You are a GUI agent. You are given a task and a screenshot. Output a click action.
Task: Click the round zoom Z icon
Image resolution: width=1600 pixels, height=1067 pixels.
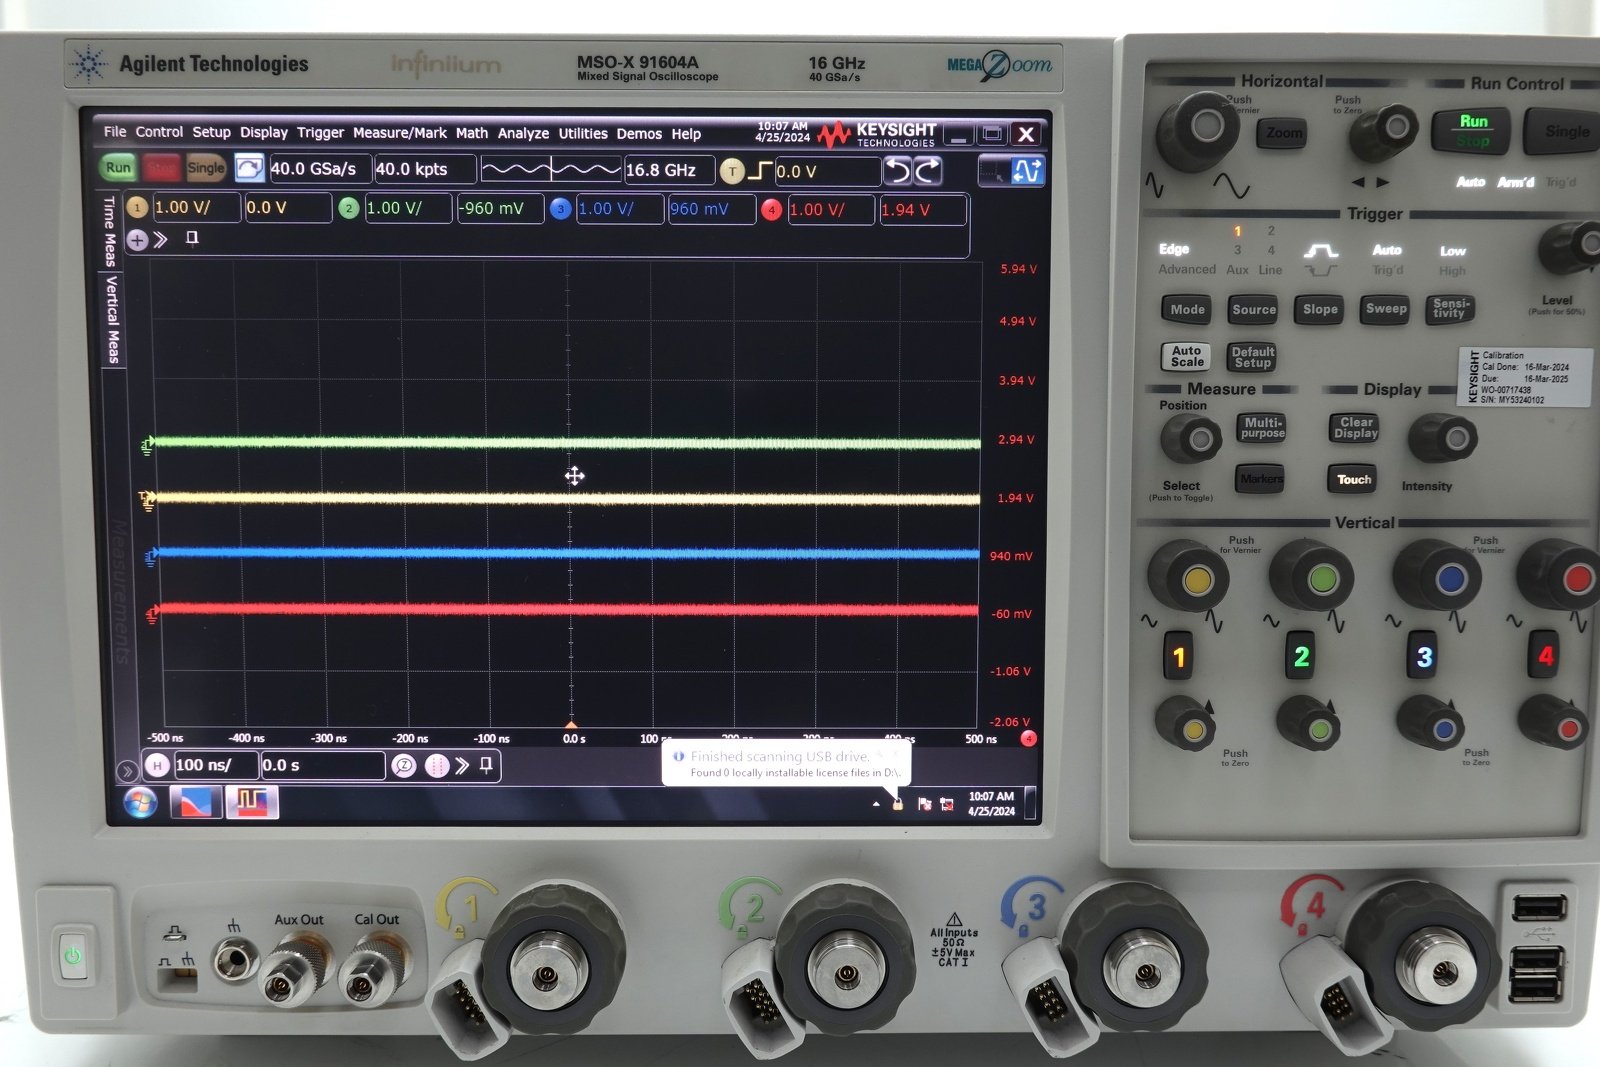pyautogui.click(x=403, y=766)
